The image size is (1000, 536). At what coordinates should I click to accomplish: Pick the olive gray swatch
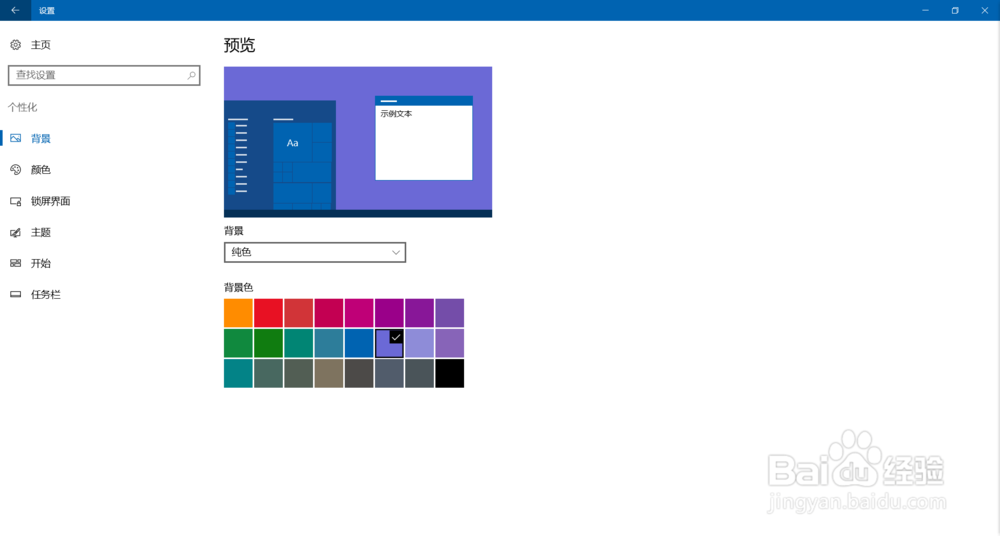(x=298, y=374)
